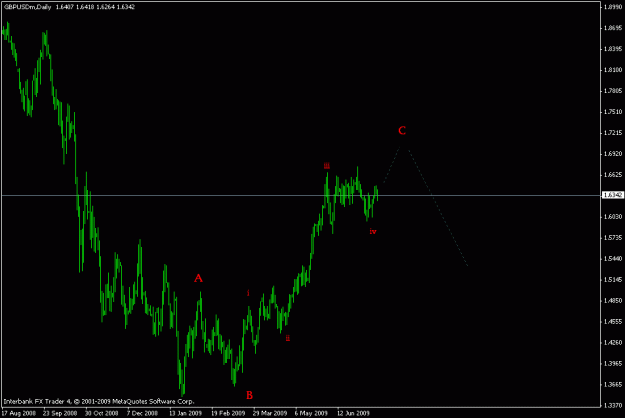625x418 pixels.
Task: Click the small red wave label iv
Action: 373,231
